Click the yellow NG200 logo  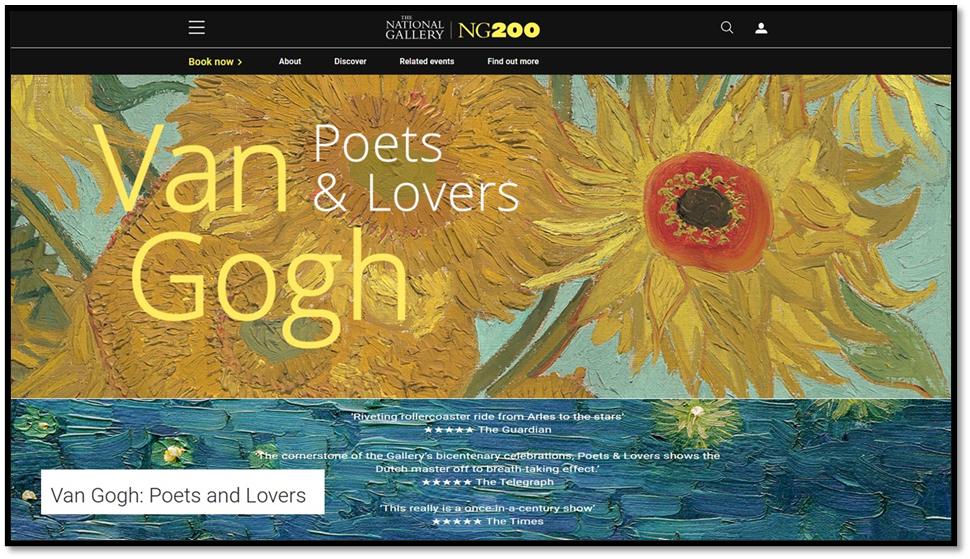[x=499, y=30]
